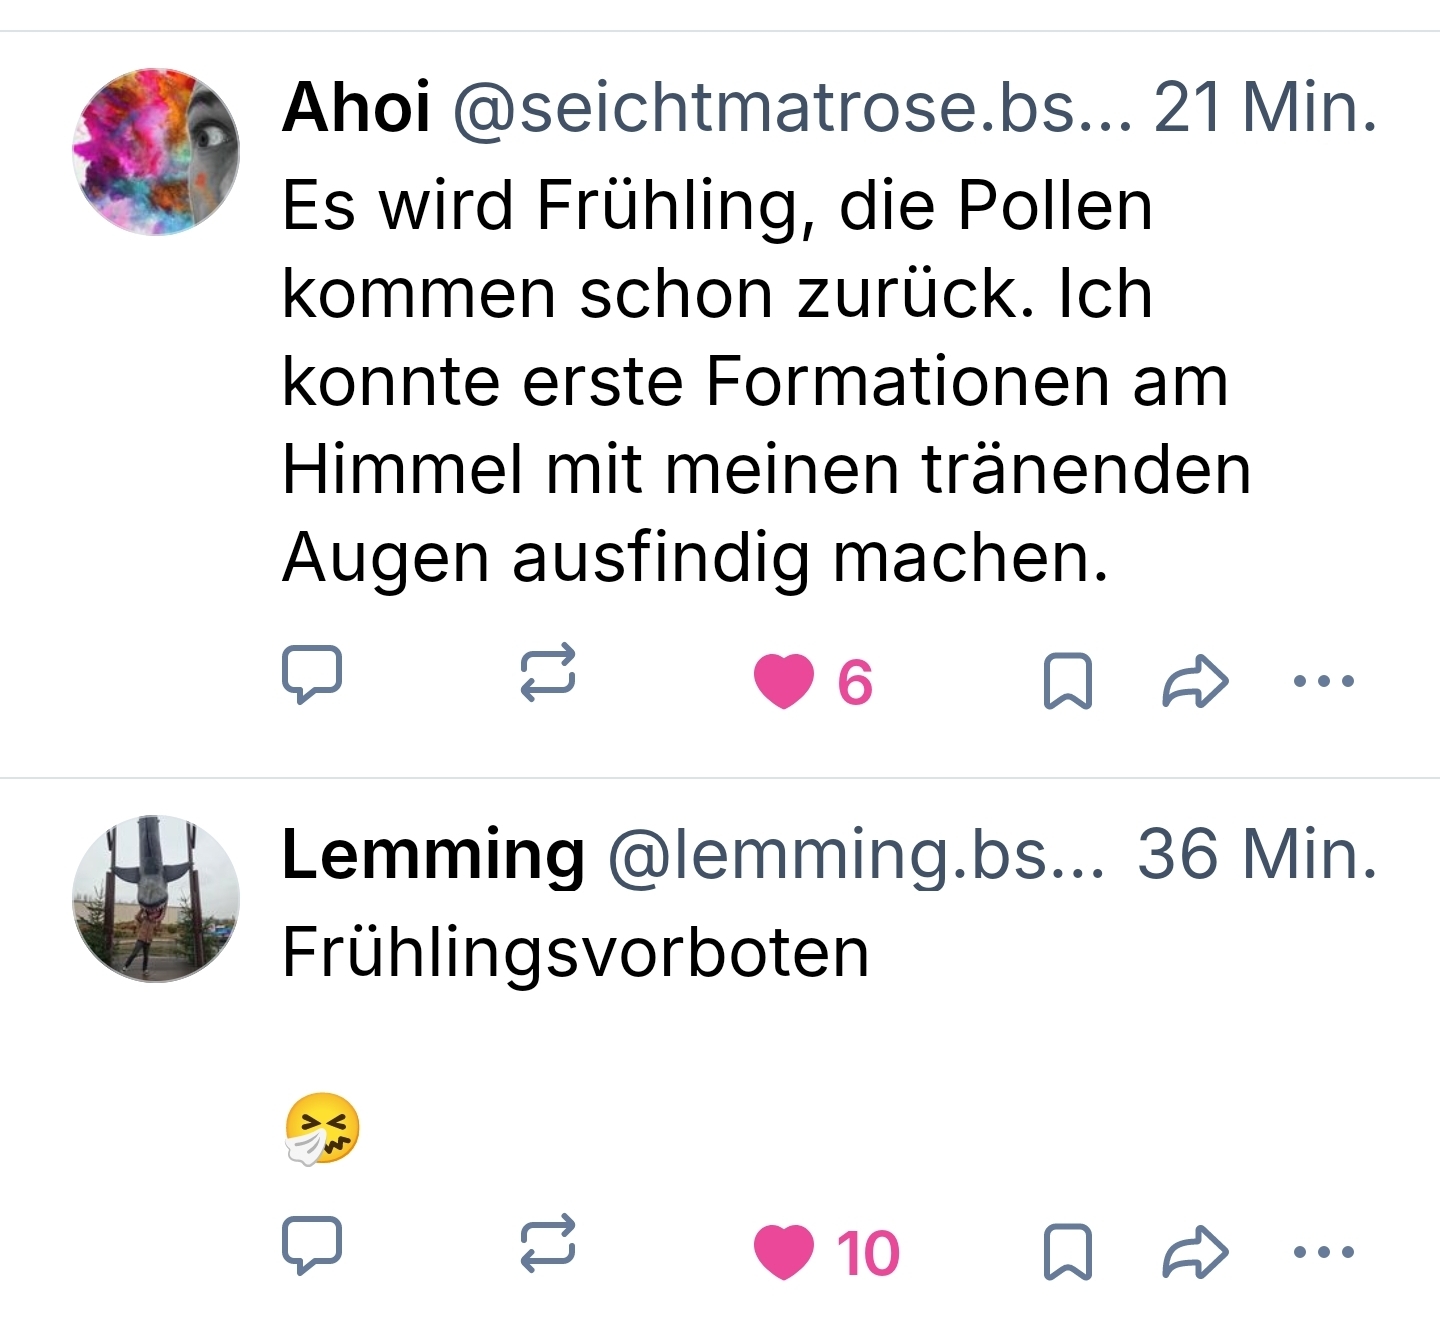1440x1343 pixels.
Task: Click the sneezing emoji in Lemming's post
Action: click(x=322, y=1128)
